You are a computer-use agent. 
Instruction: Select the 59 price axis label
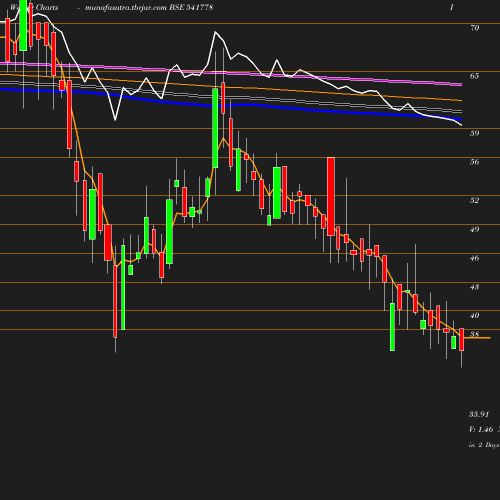[475, 133]
